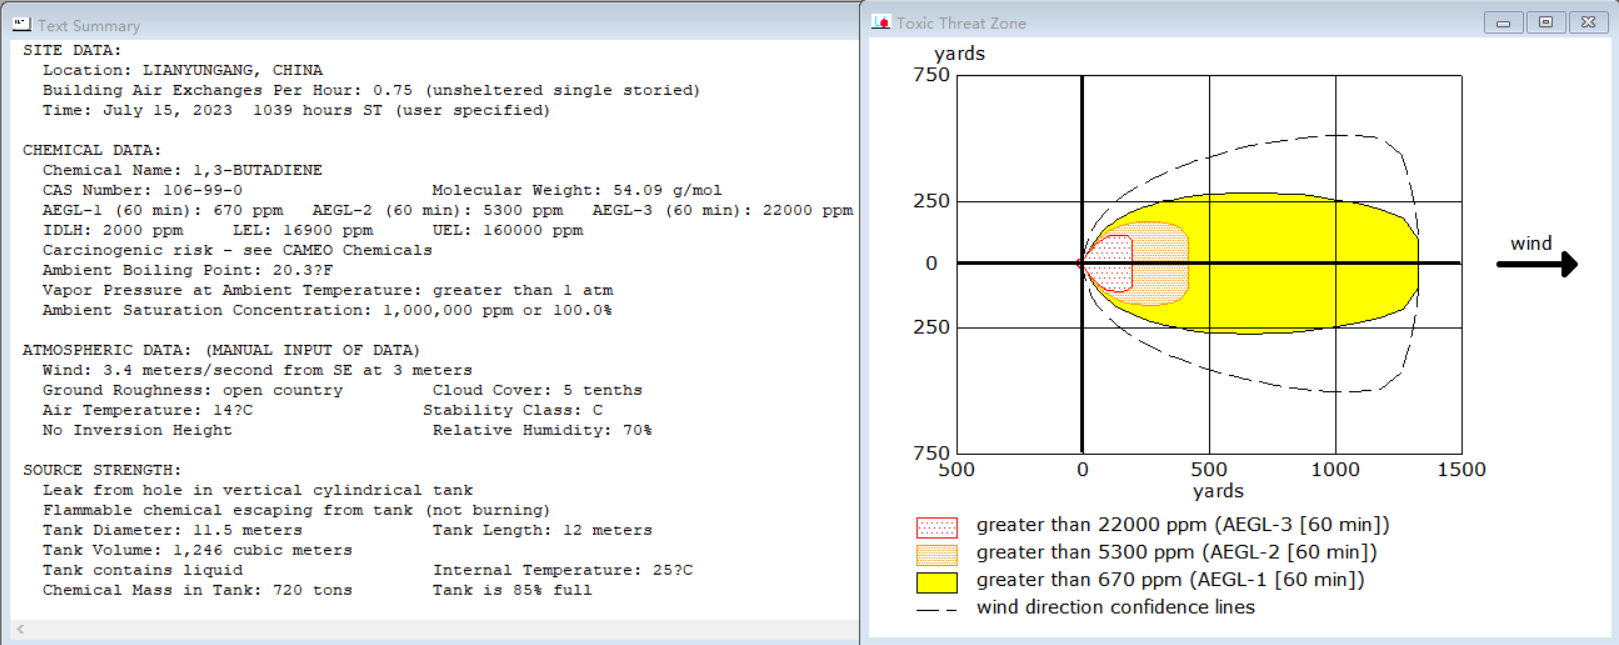Click the x-axis '1500' tick label
Image resolution: width=1619 pixels, height=645 pixels.
point(1461,469)
